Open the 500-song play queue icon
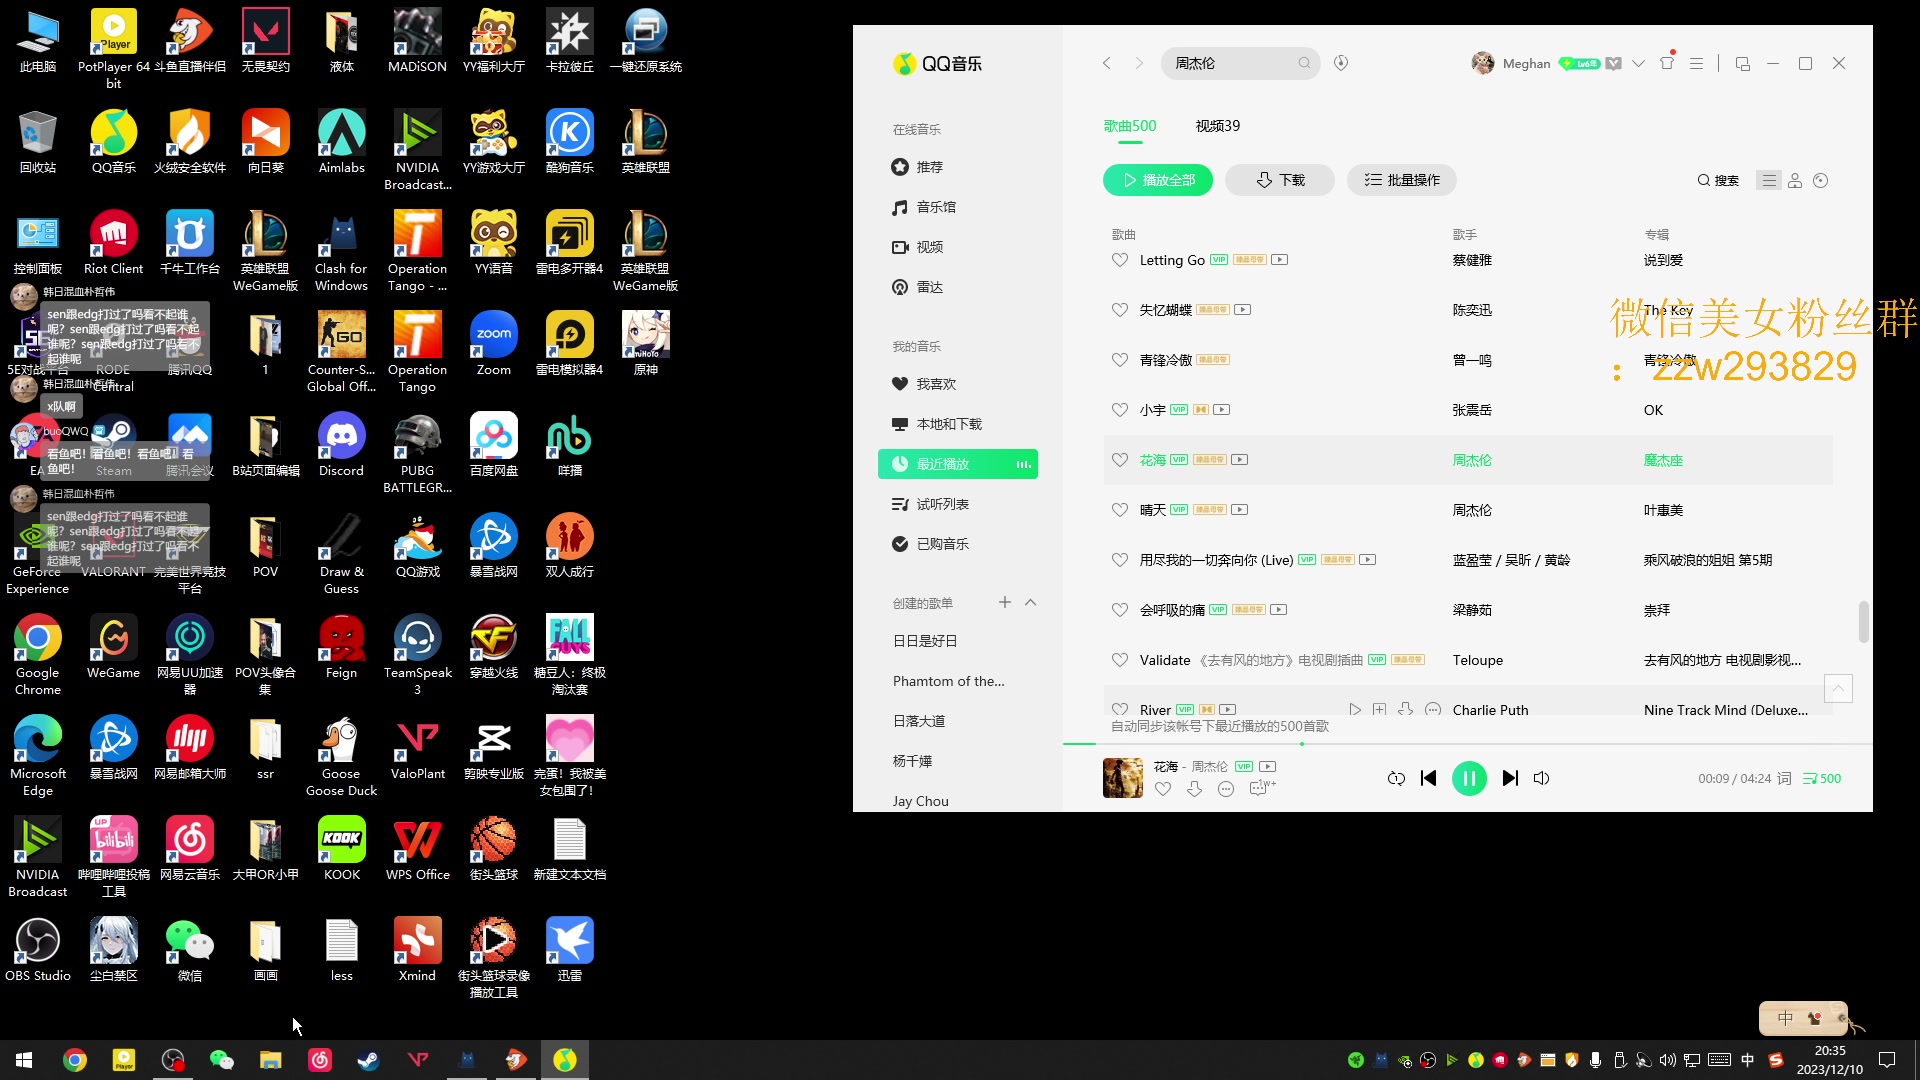The image size is (1920, 1080). pyautogui.click(x=1821, y=778)
